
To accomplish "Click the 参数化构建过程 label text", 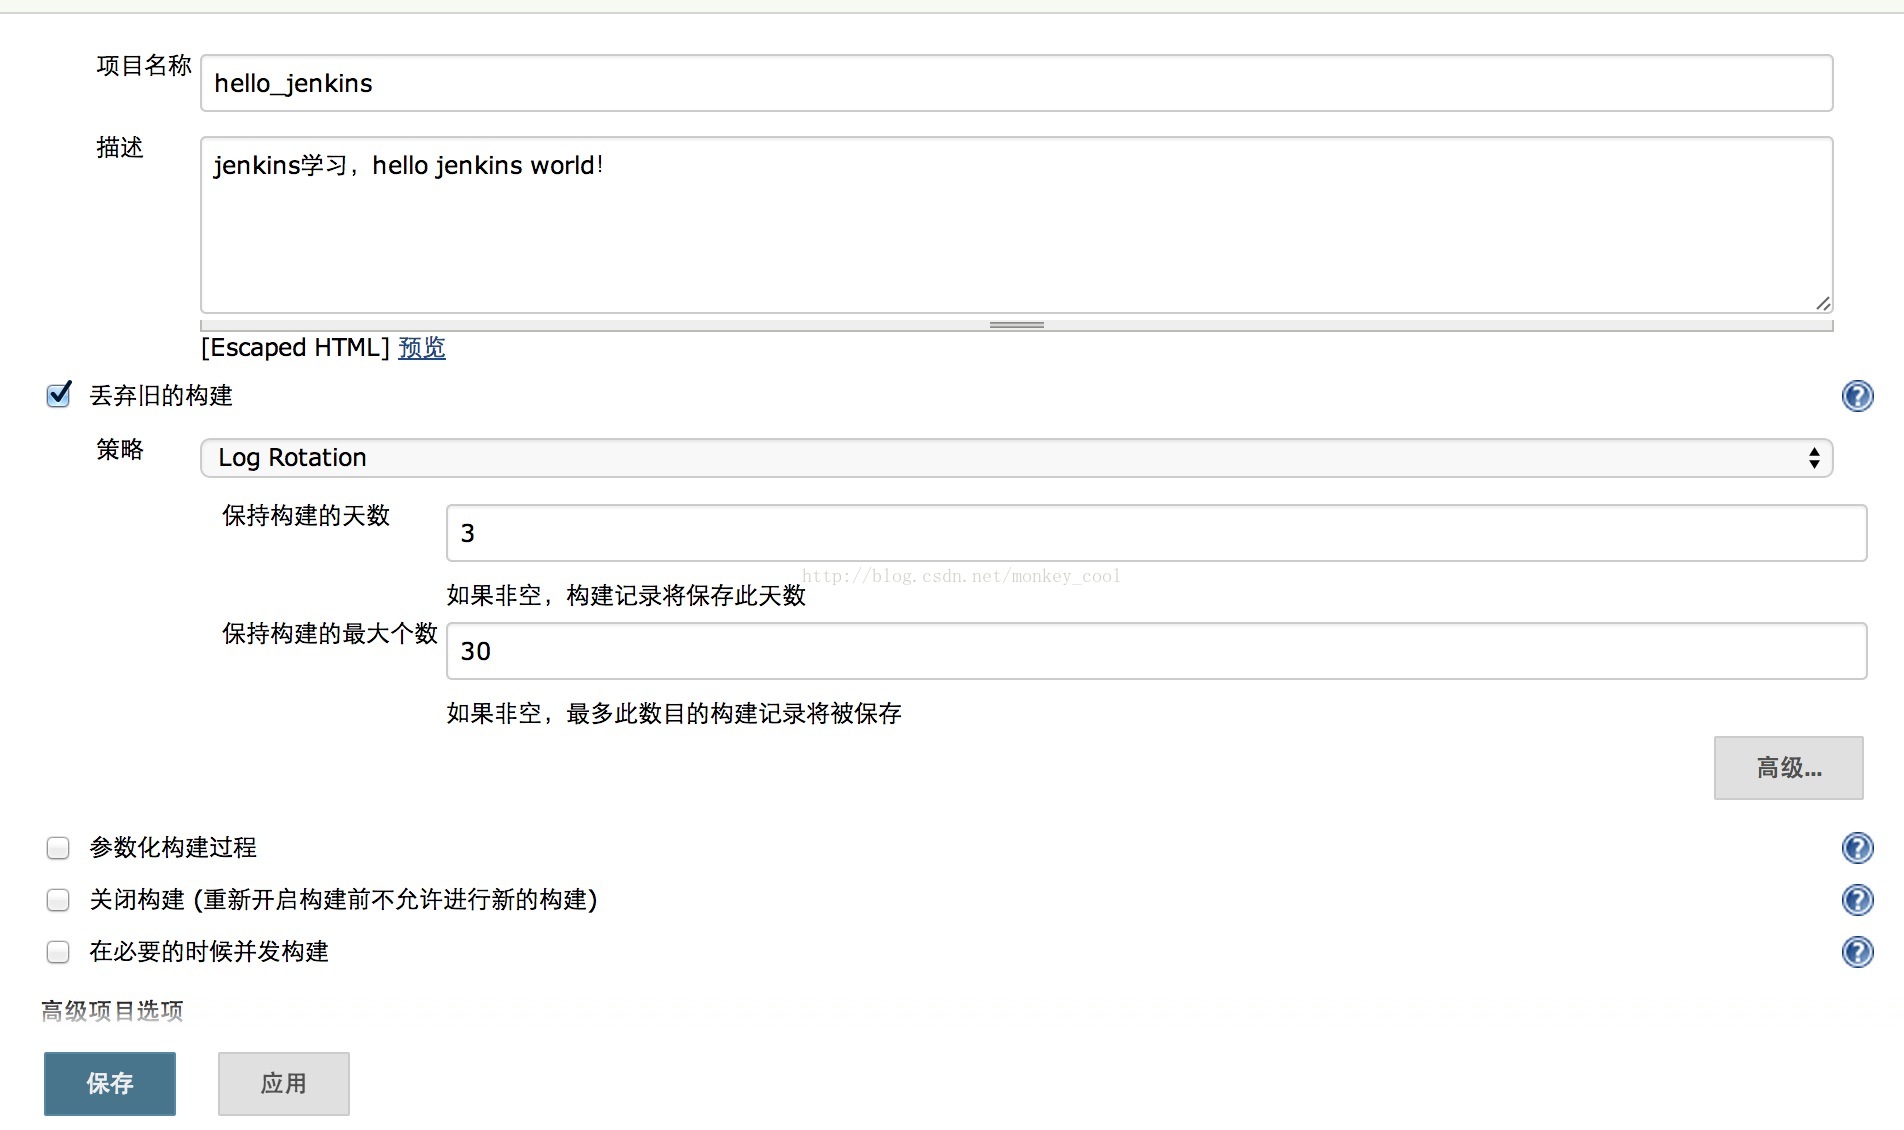I will (x=173, y=848).
